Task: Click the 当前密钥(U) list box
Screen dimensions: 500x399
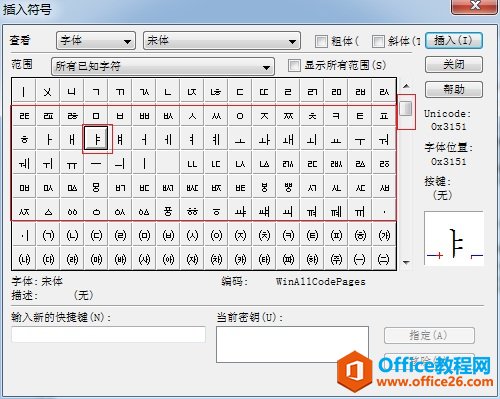Action: pyautogui.click(x=292, y=344)
